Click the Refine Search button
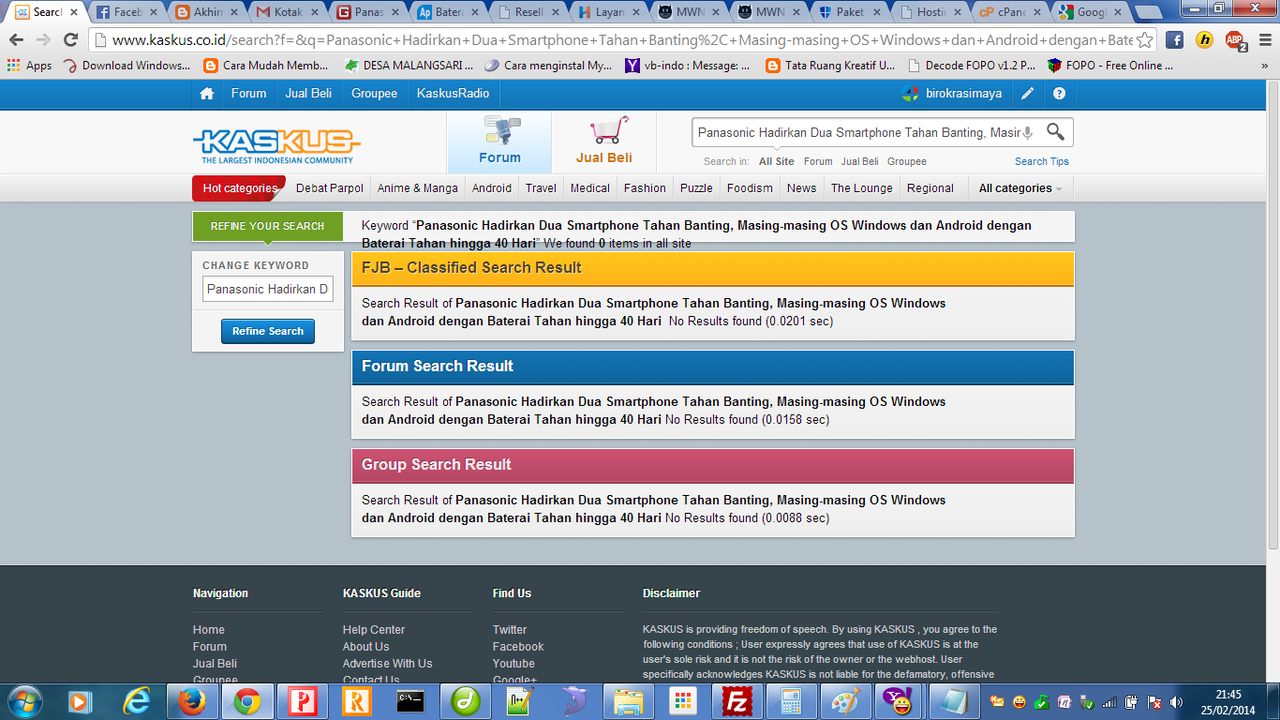The height and width of the screenshot is (720, 1280). pos(268,331)
